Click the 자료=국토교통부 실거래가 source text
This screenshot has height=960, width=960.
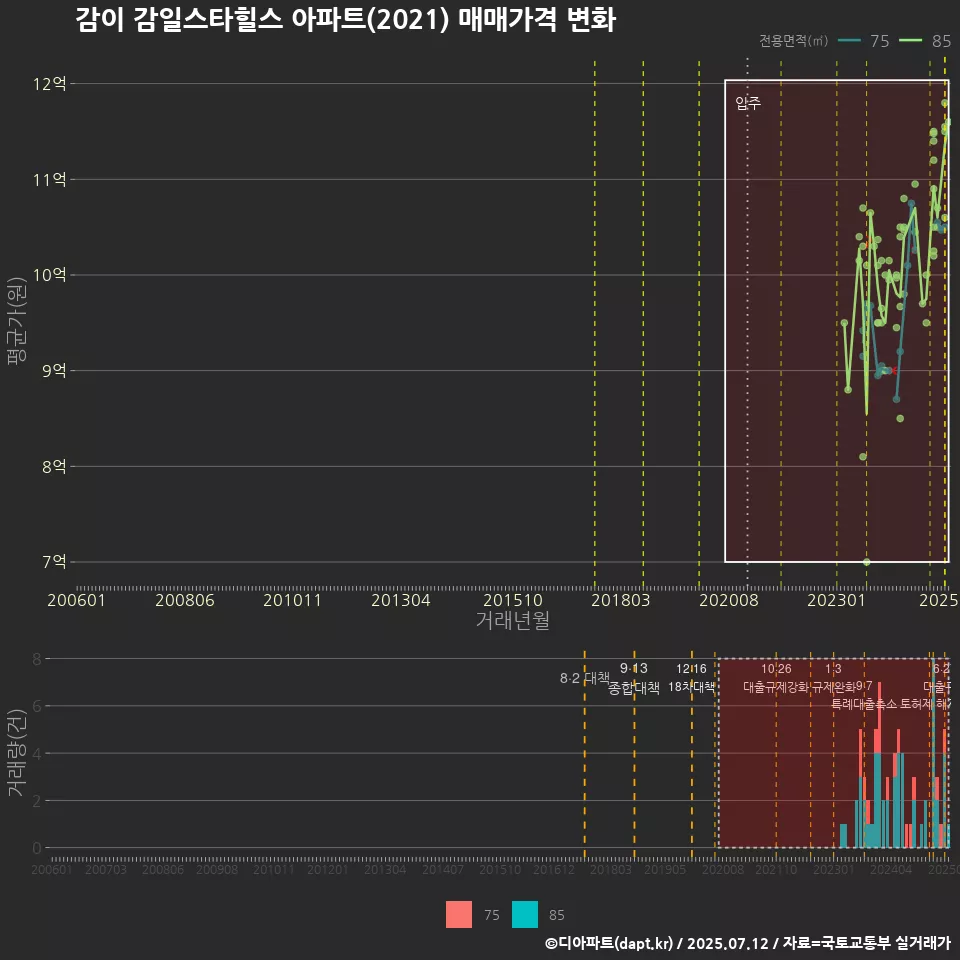click(x=866, y=943)
